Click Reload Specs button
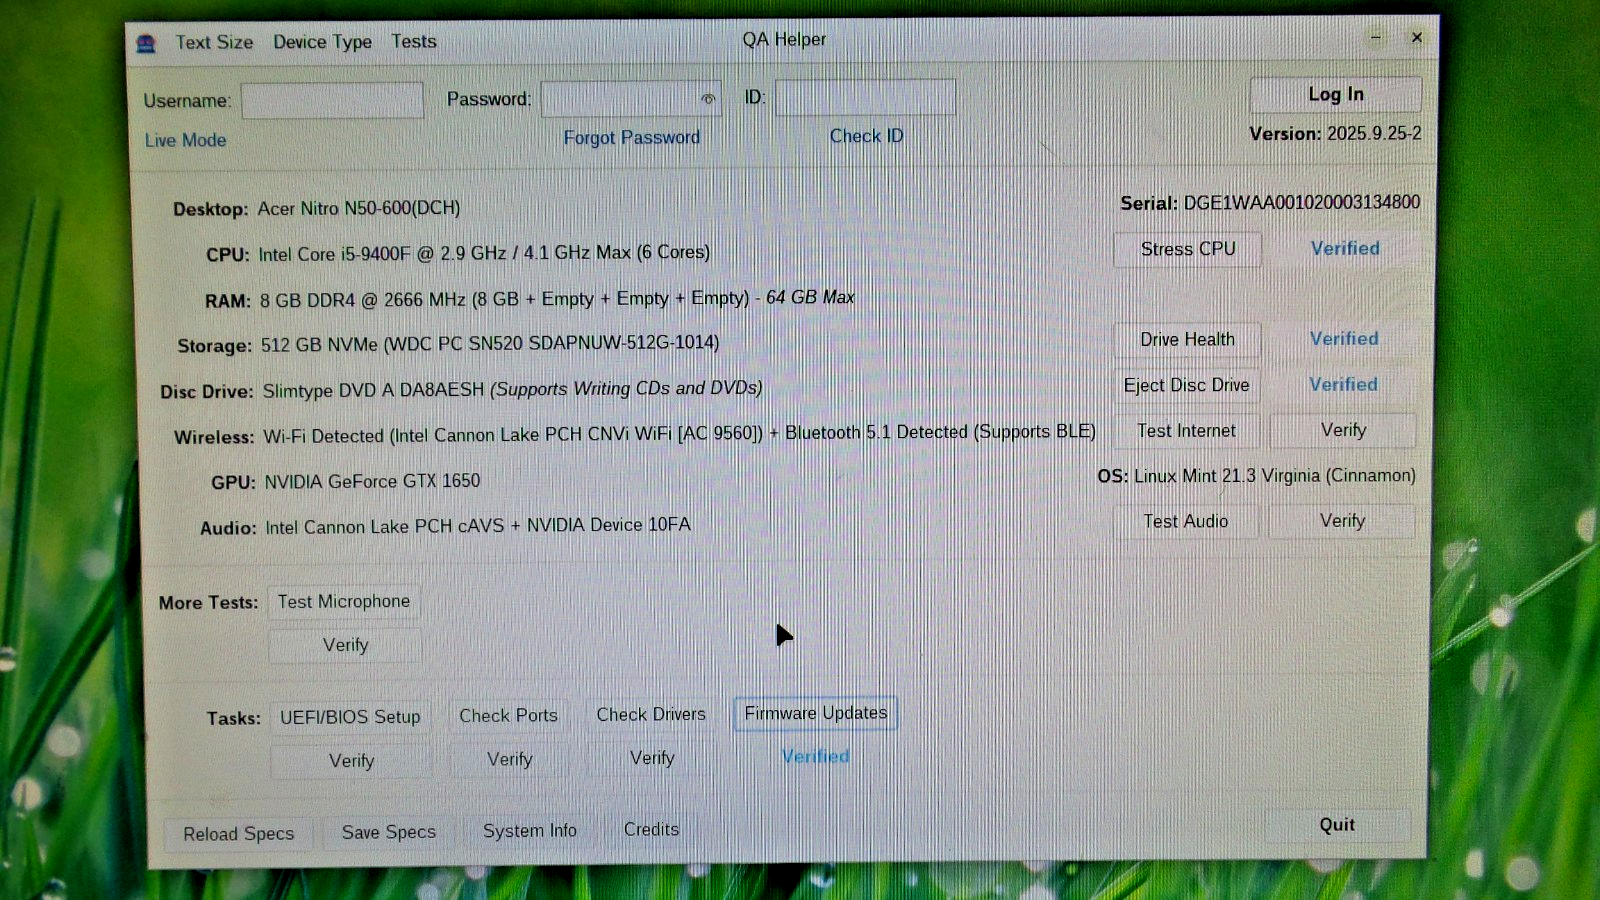 (238, 833)
